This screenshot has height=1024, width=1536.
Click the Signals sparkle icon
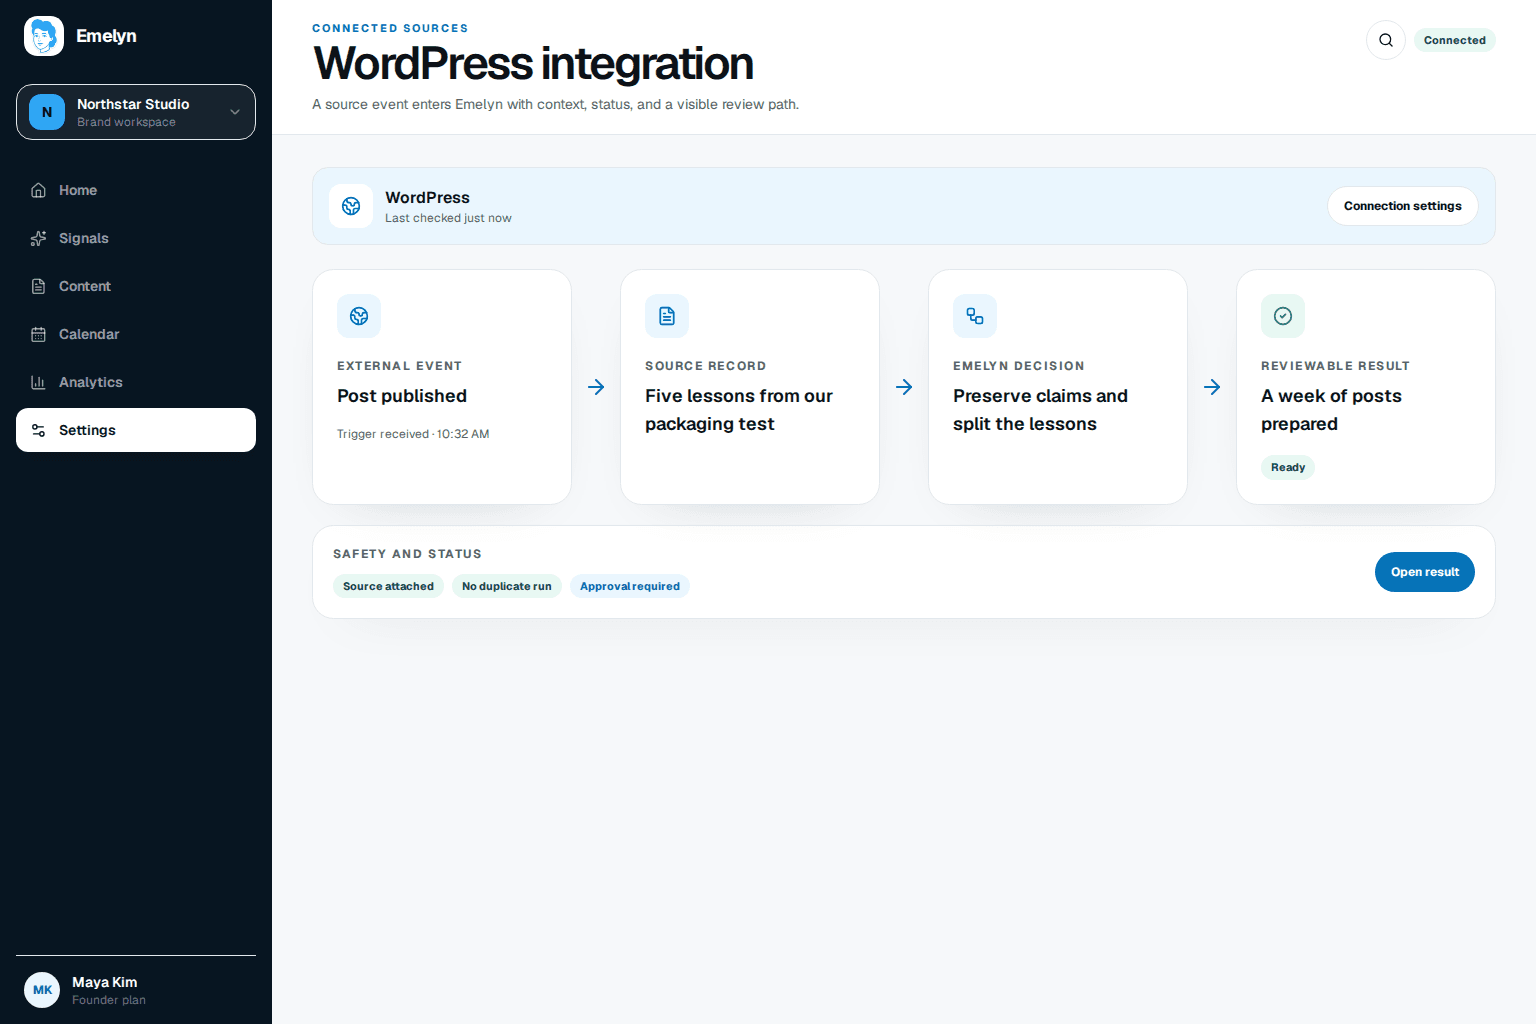pyautogui.click(x=38, y=238)
